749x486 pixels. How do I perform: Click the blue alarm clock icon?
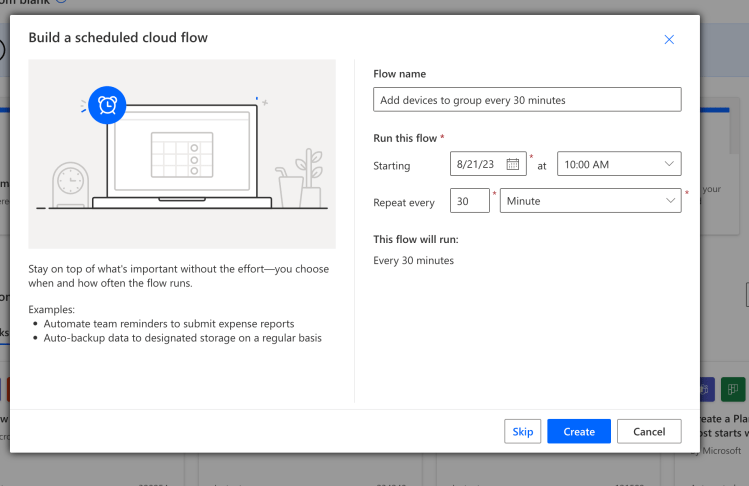click(x=106, y=105)
